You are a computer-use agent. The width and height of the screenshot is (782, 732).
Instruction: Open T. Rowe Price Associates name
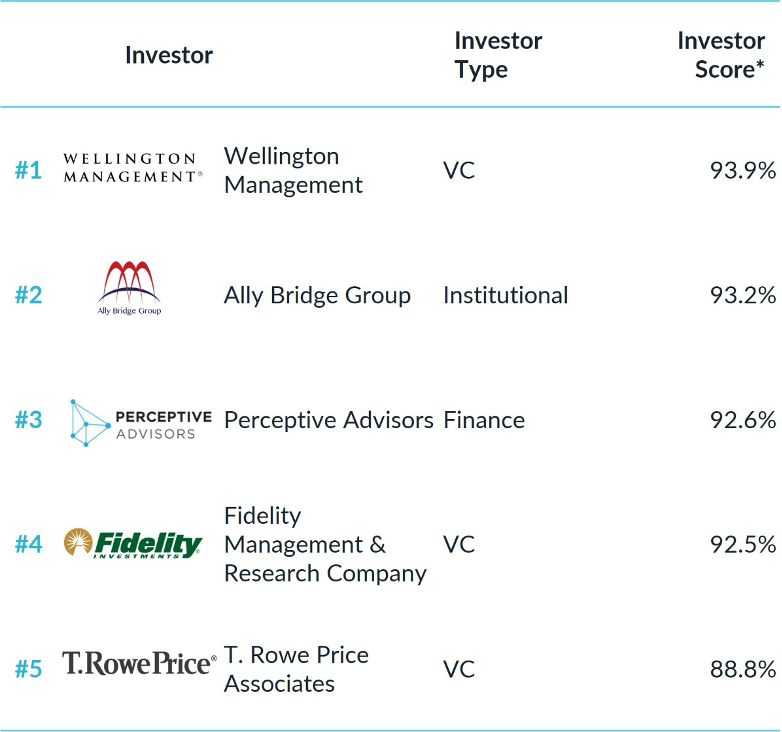[296, 669]
